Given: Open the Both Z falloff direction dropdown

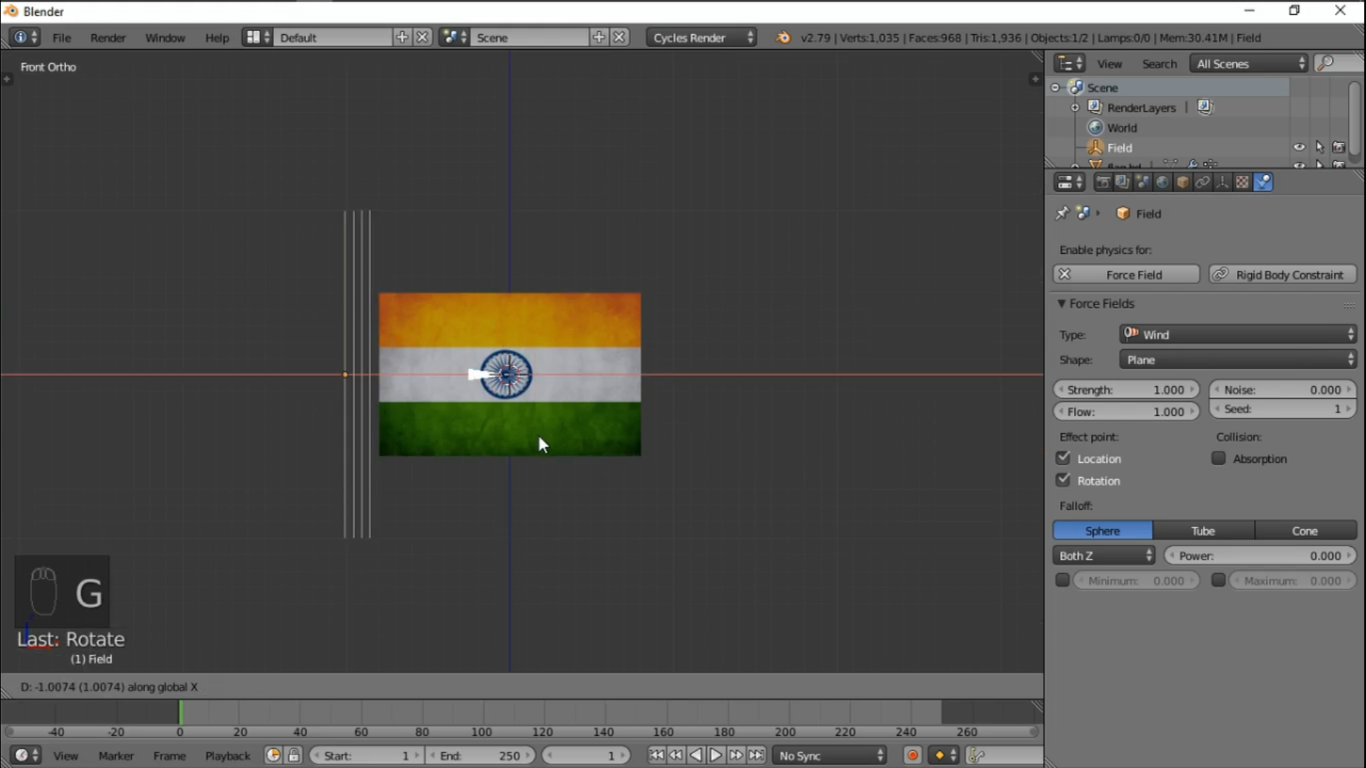Looking at the screenshot, I should (x=1105, y=555).
